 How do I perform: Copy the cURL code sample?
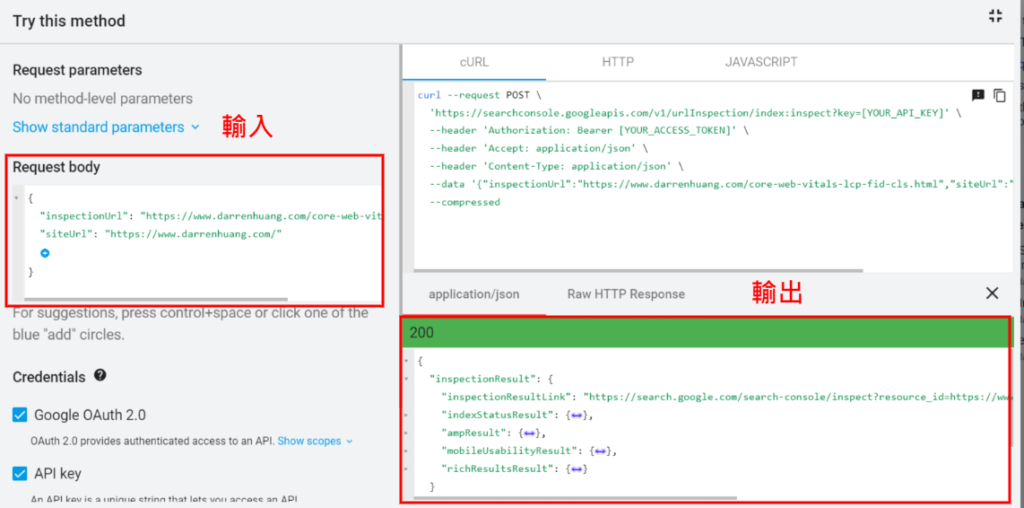click(1000, 95)
